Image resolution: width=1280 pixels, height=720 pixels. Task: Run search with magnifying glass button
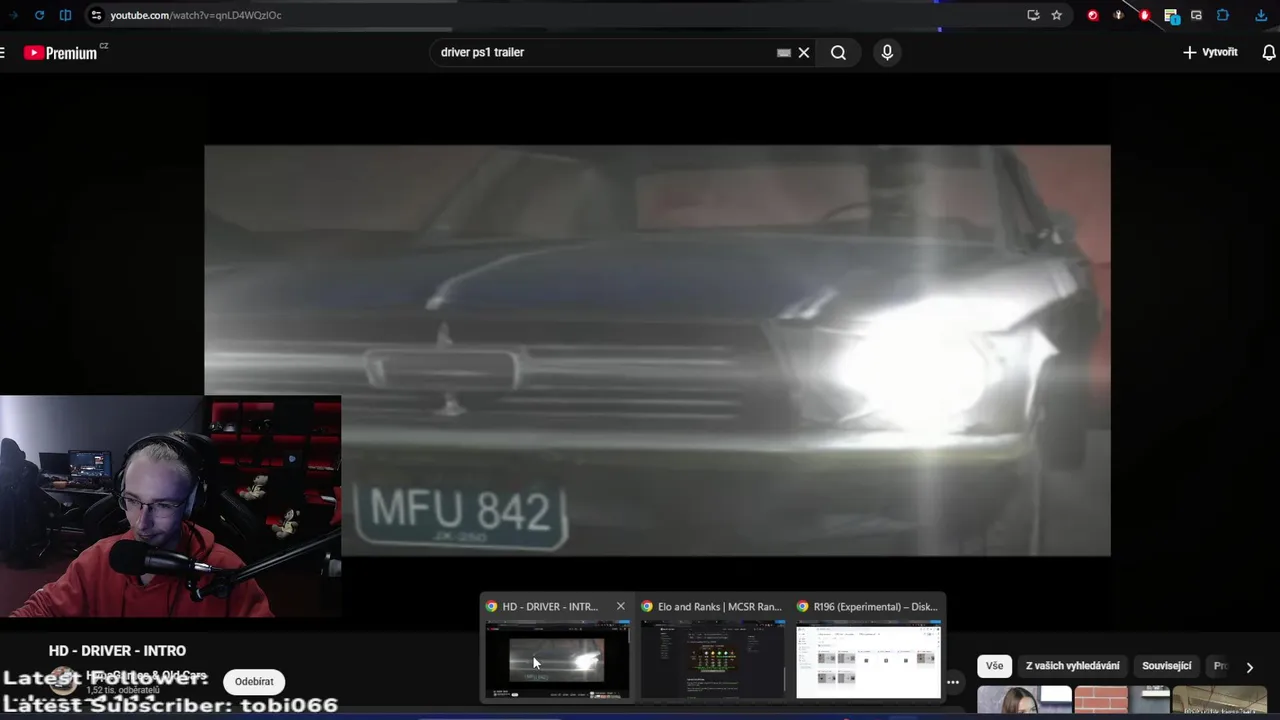coord(838,52)
